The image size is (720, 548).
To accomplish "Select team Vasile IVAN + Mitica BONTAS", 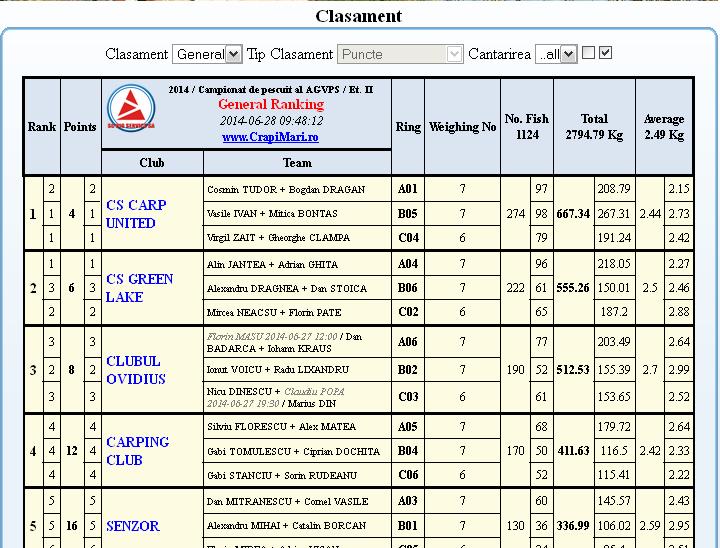I will coord(272,214).
